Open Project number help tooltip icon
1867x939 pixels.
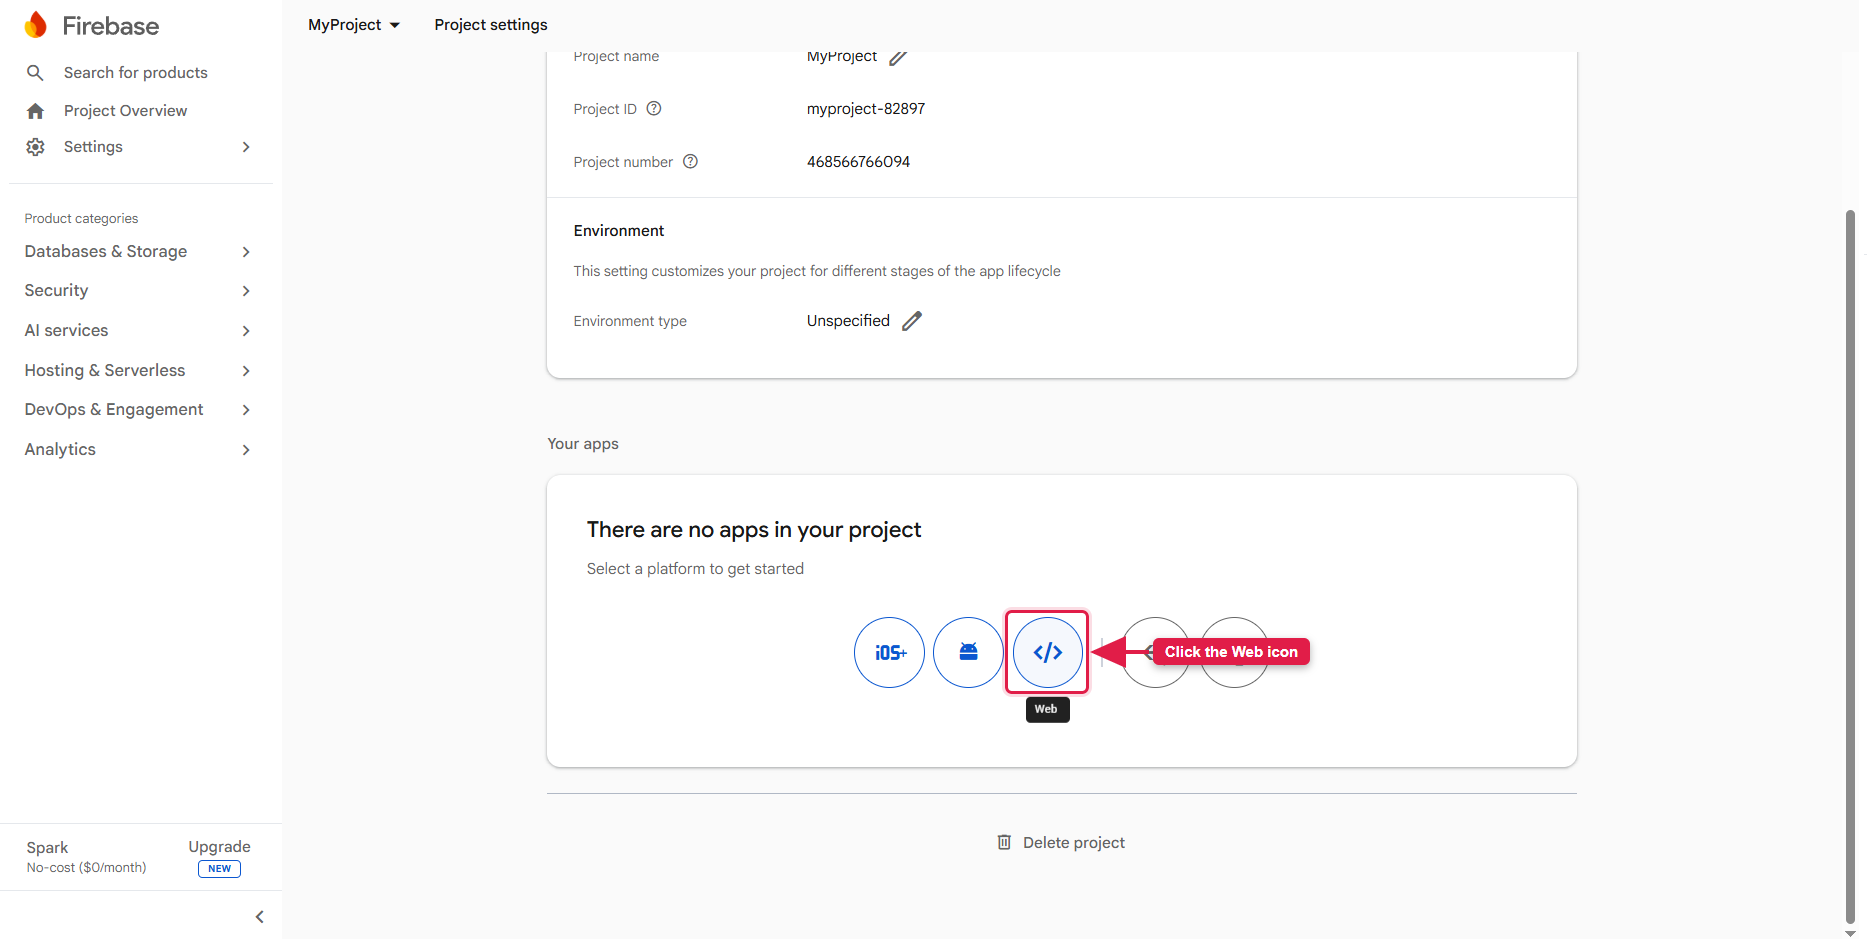pyautogui.click(x=690, y=162)
